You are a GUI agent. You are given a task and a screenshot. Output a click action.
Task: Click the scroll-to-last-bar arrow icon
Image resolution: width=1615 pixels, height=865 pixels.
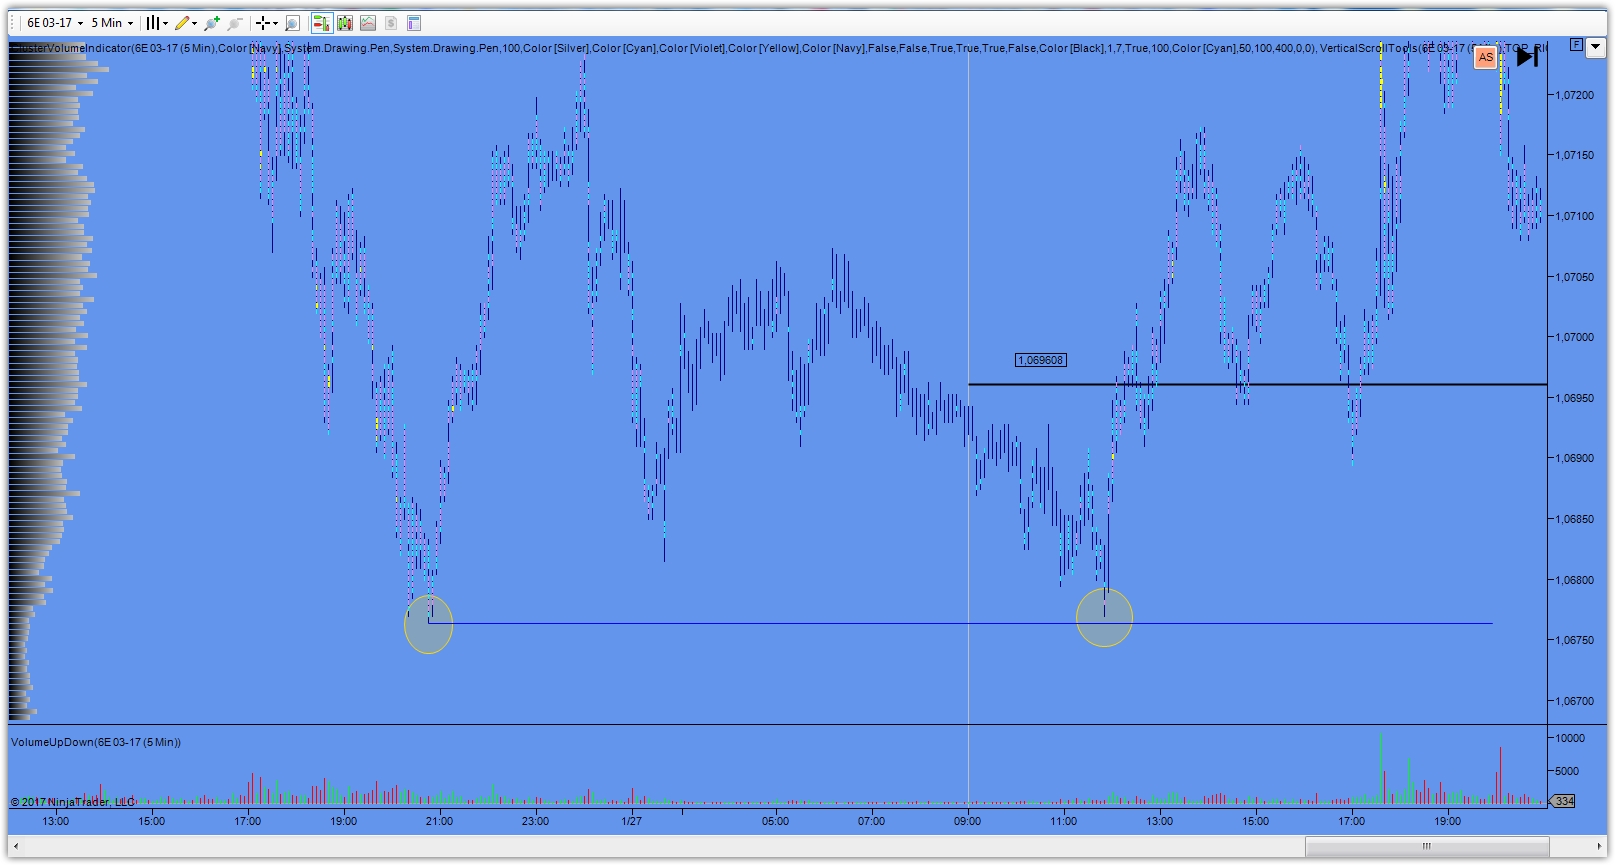pos(1527,57)
